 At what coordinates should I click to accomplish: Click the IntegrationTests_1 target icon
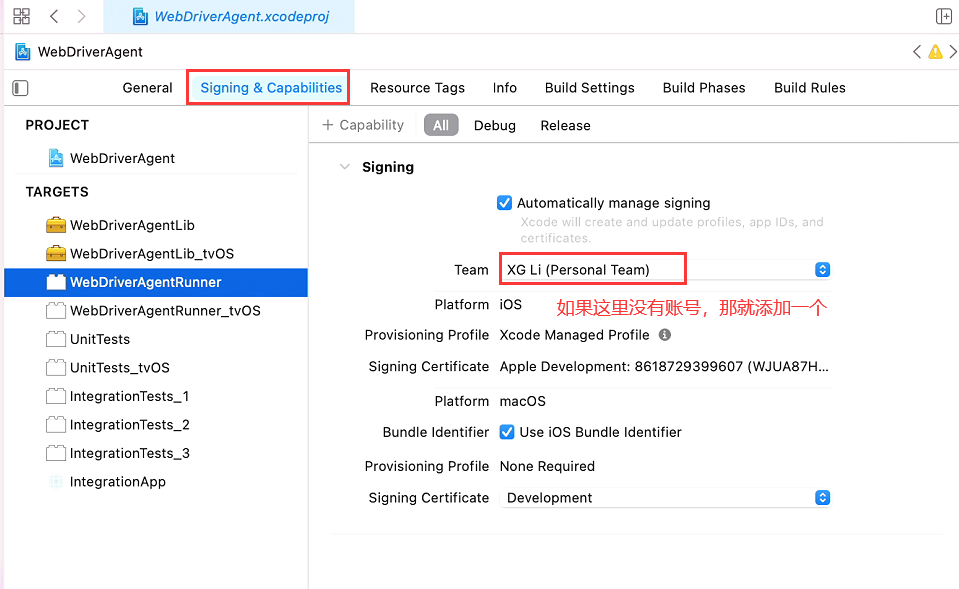pyautogui.click(x=56, y=396)
